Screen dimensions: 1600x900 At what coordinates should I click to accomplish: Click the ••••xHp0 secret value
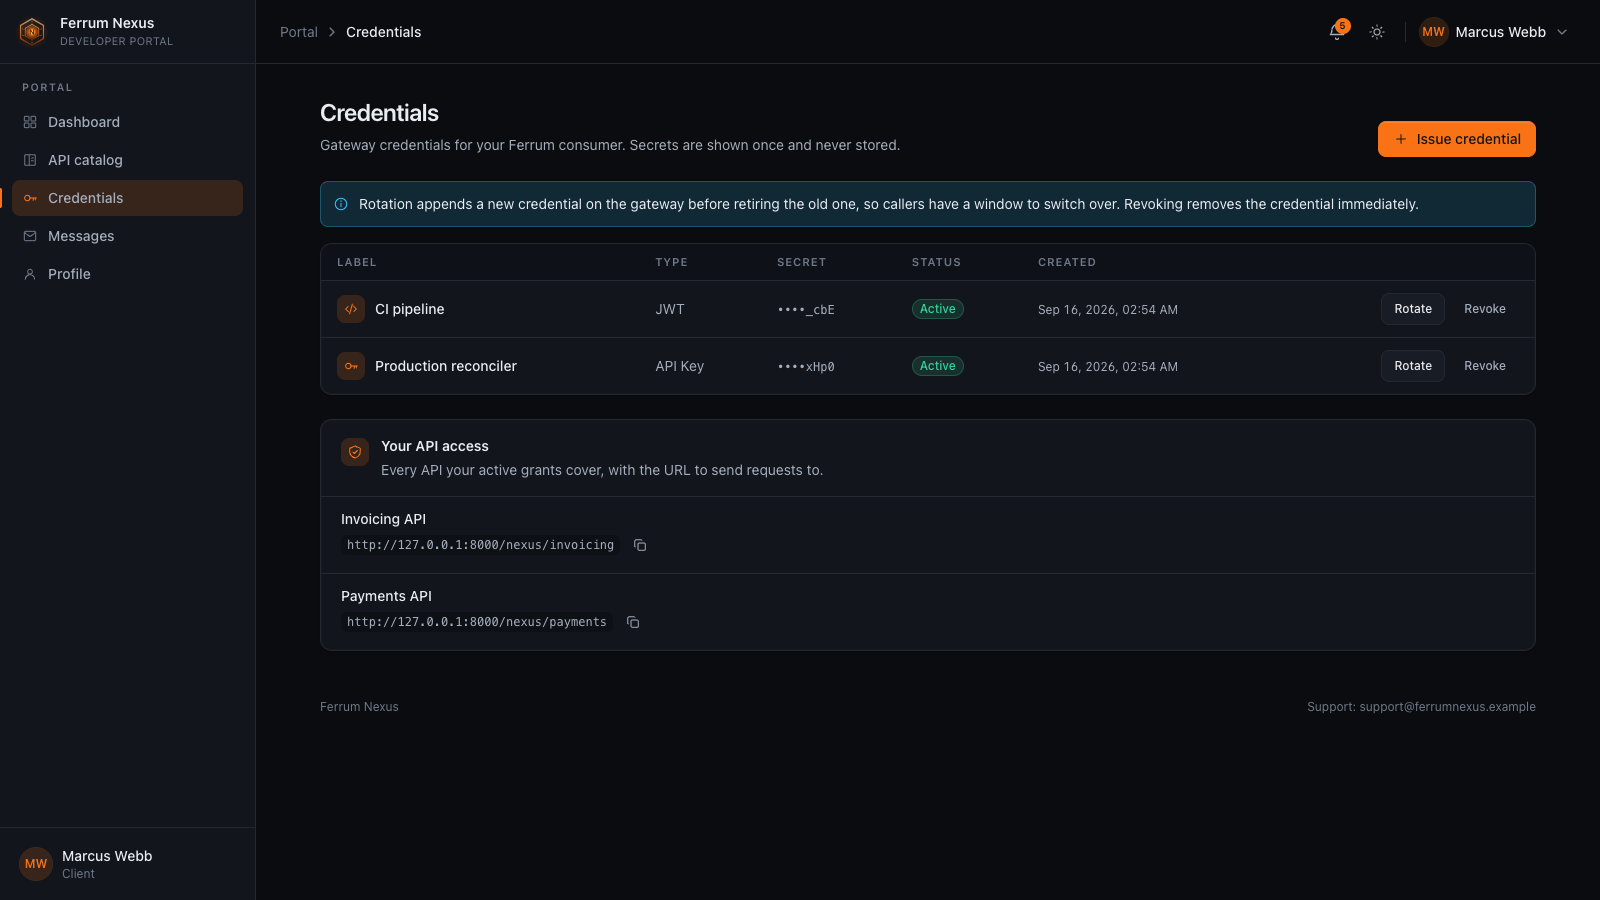point(806,367)
